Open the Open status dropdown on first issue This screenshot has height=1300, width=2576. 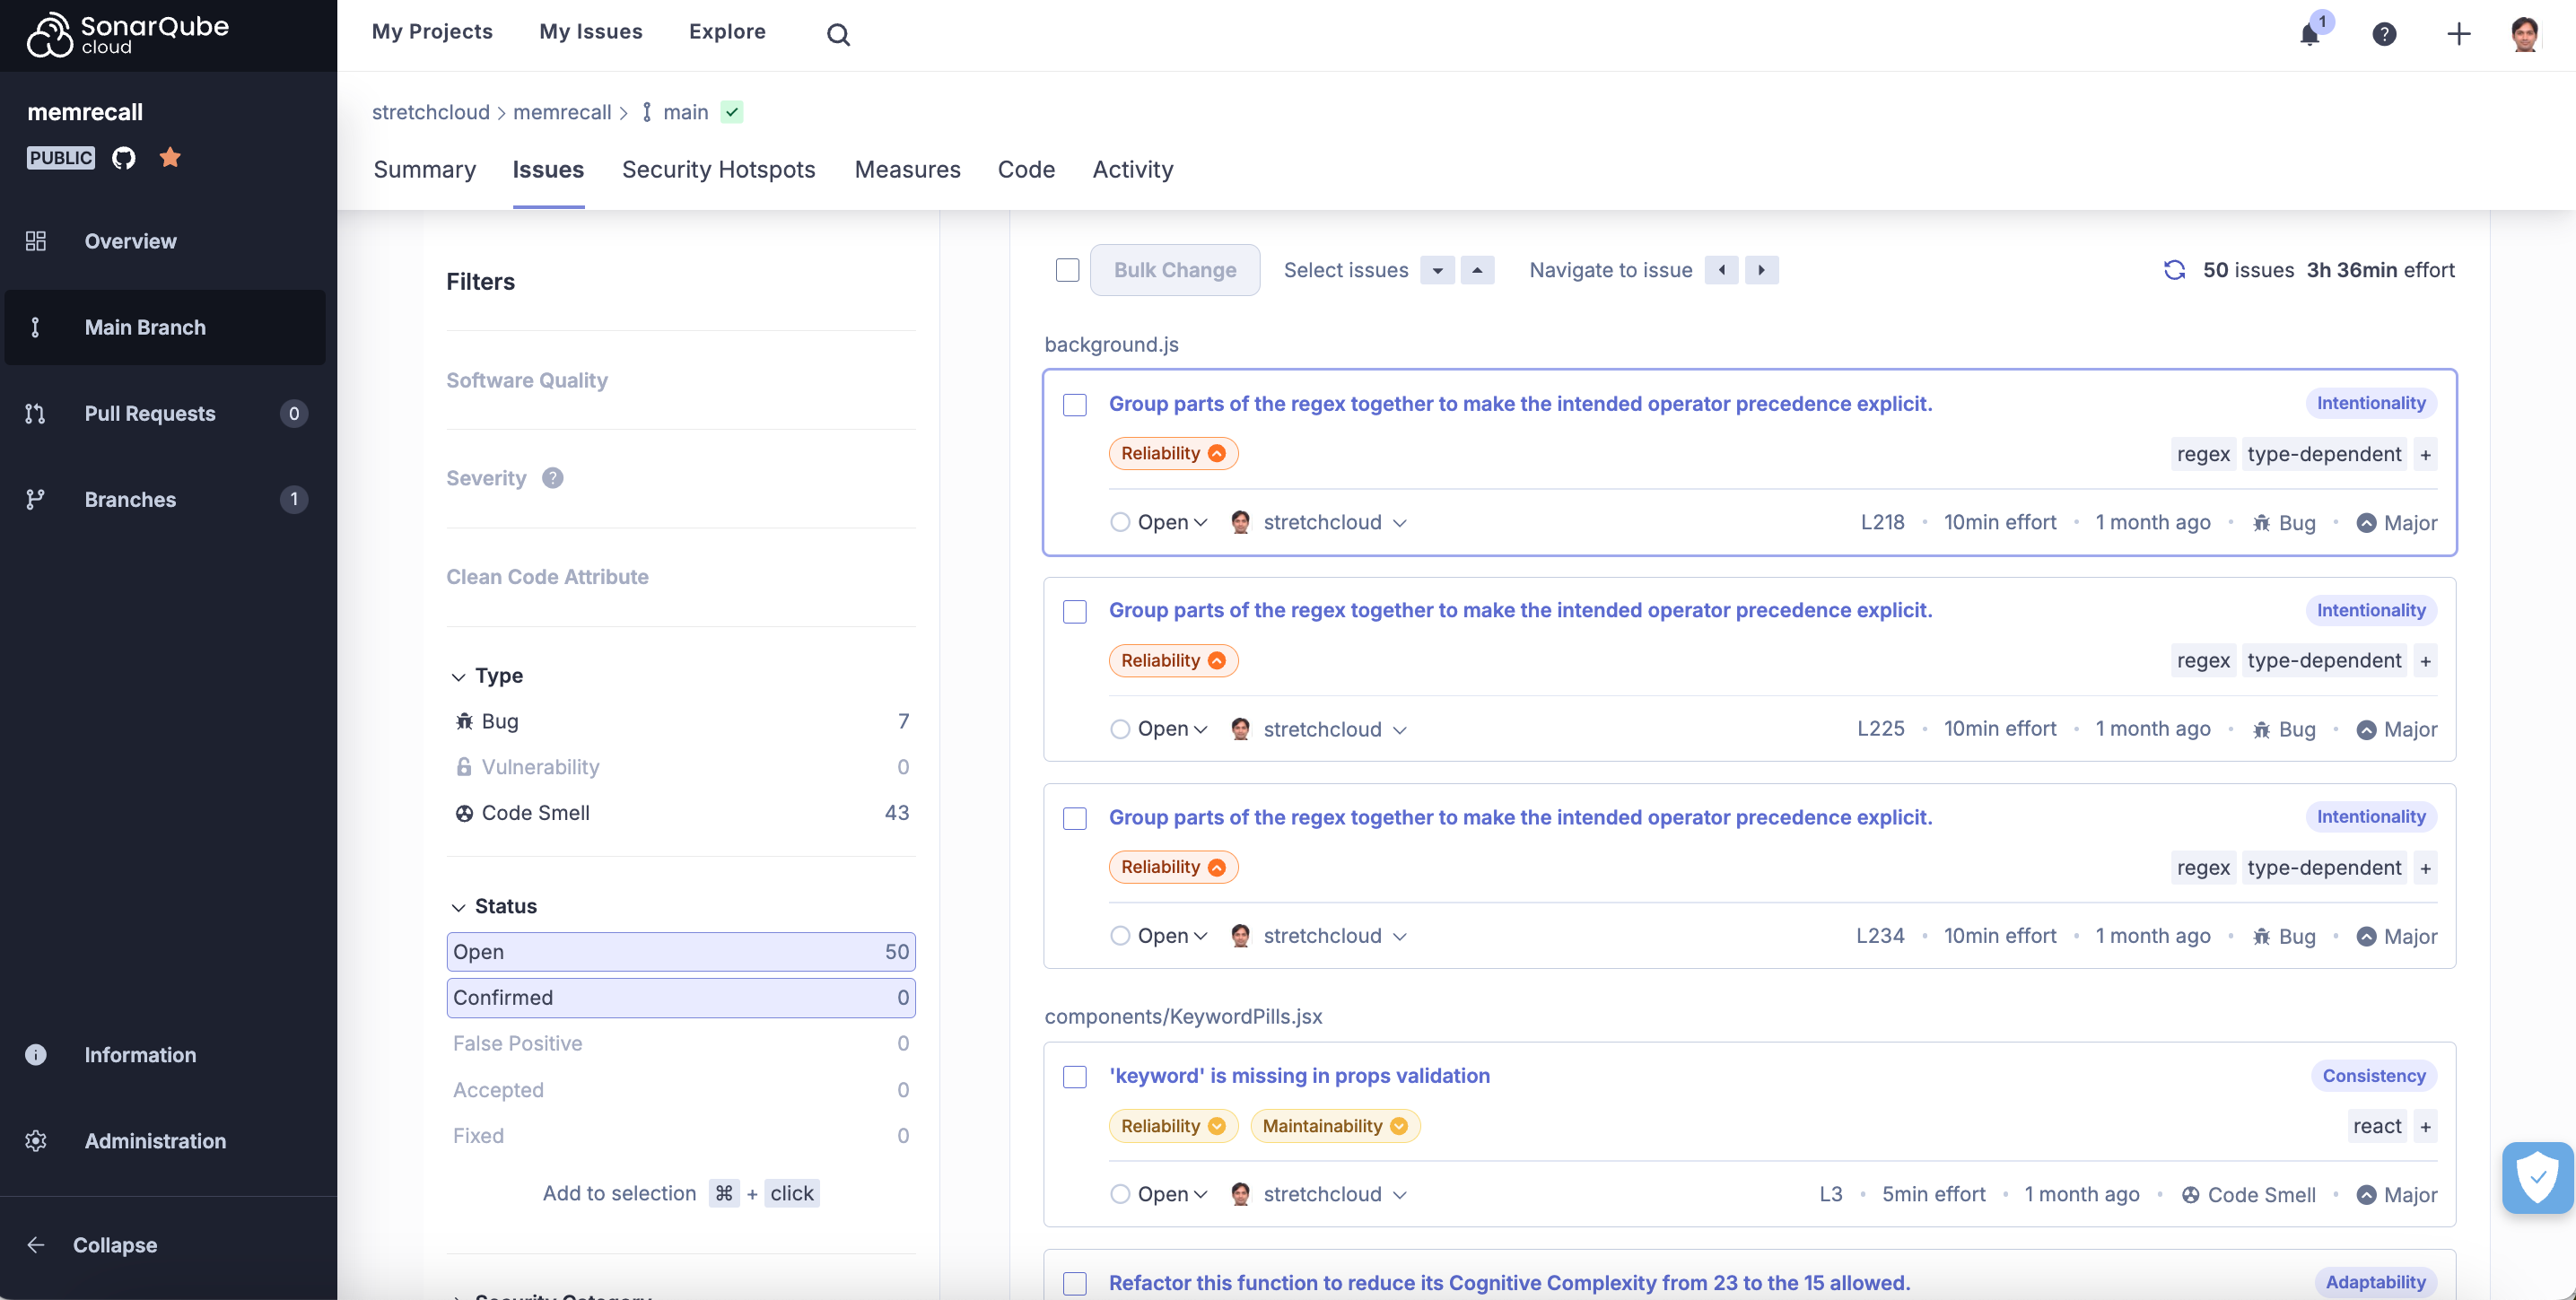1160,521
